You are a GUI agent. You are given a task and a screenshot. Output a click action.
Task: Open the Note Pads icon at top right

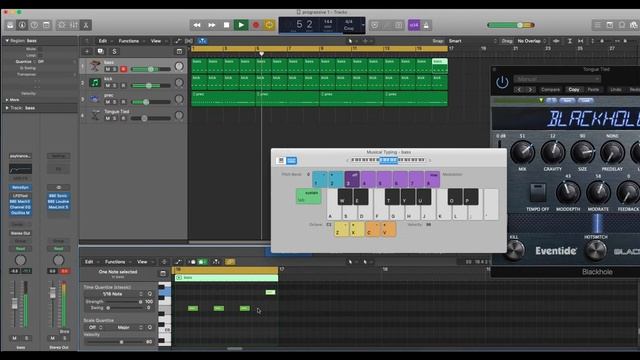[610, 25]
